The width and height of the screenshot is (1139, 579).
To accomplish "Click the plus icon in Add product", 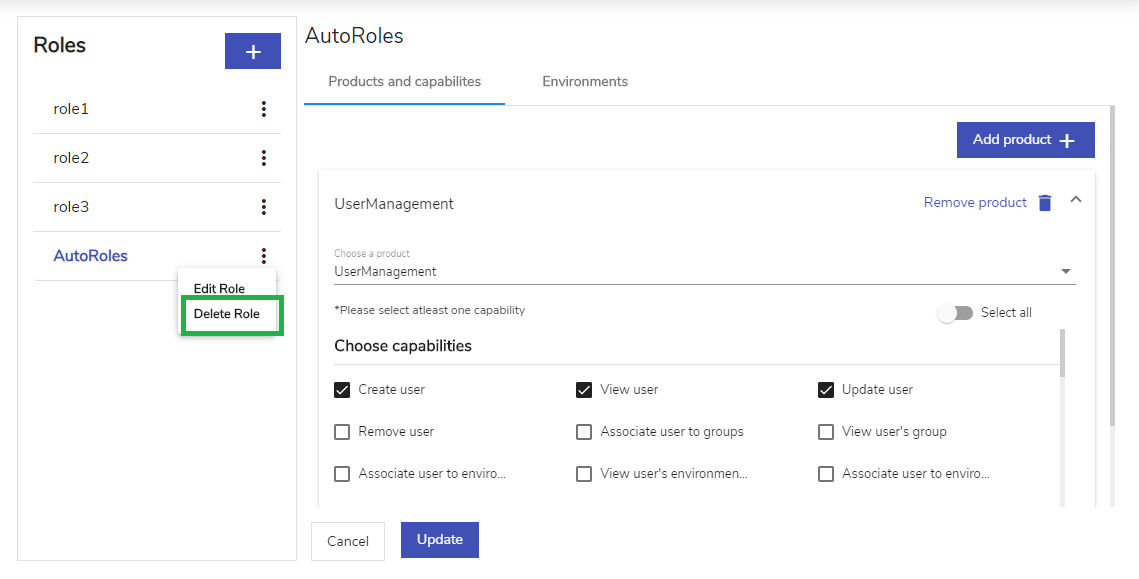I will (x=1066, y=140).
